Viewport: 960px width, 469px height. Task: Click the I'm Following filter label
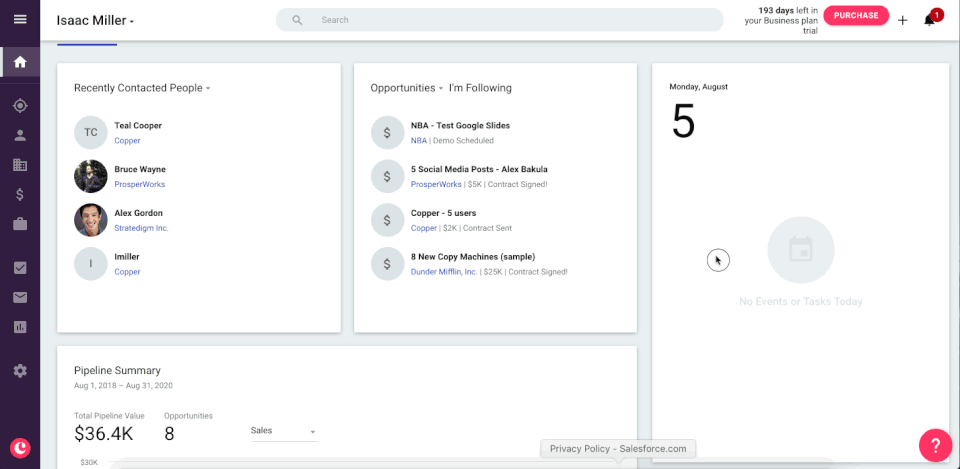pyautogui.click(x=480, y=88)
